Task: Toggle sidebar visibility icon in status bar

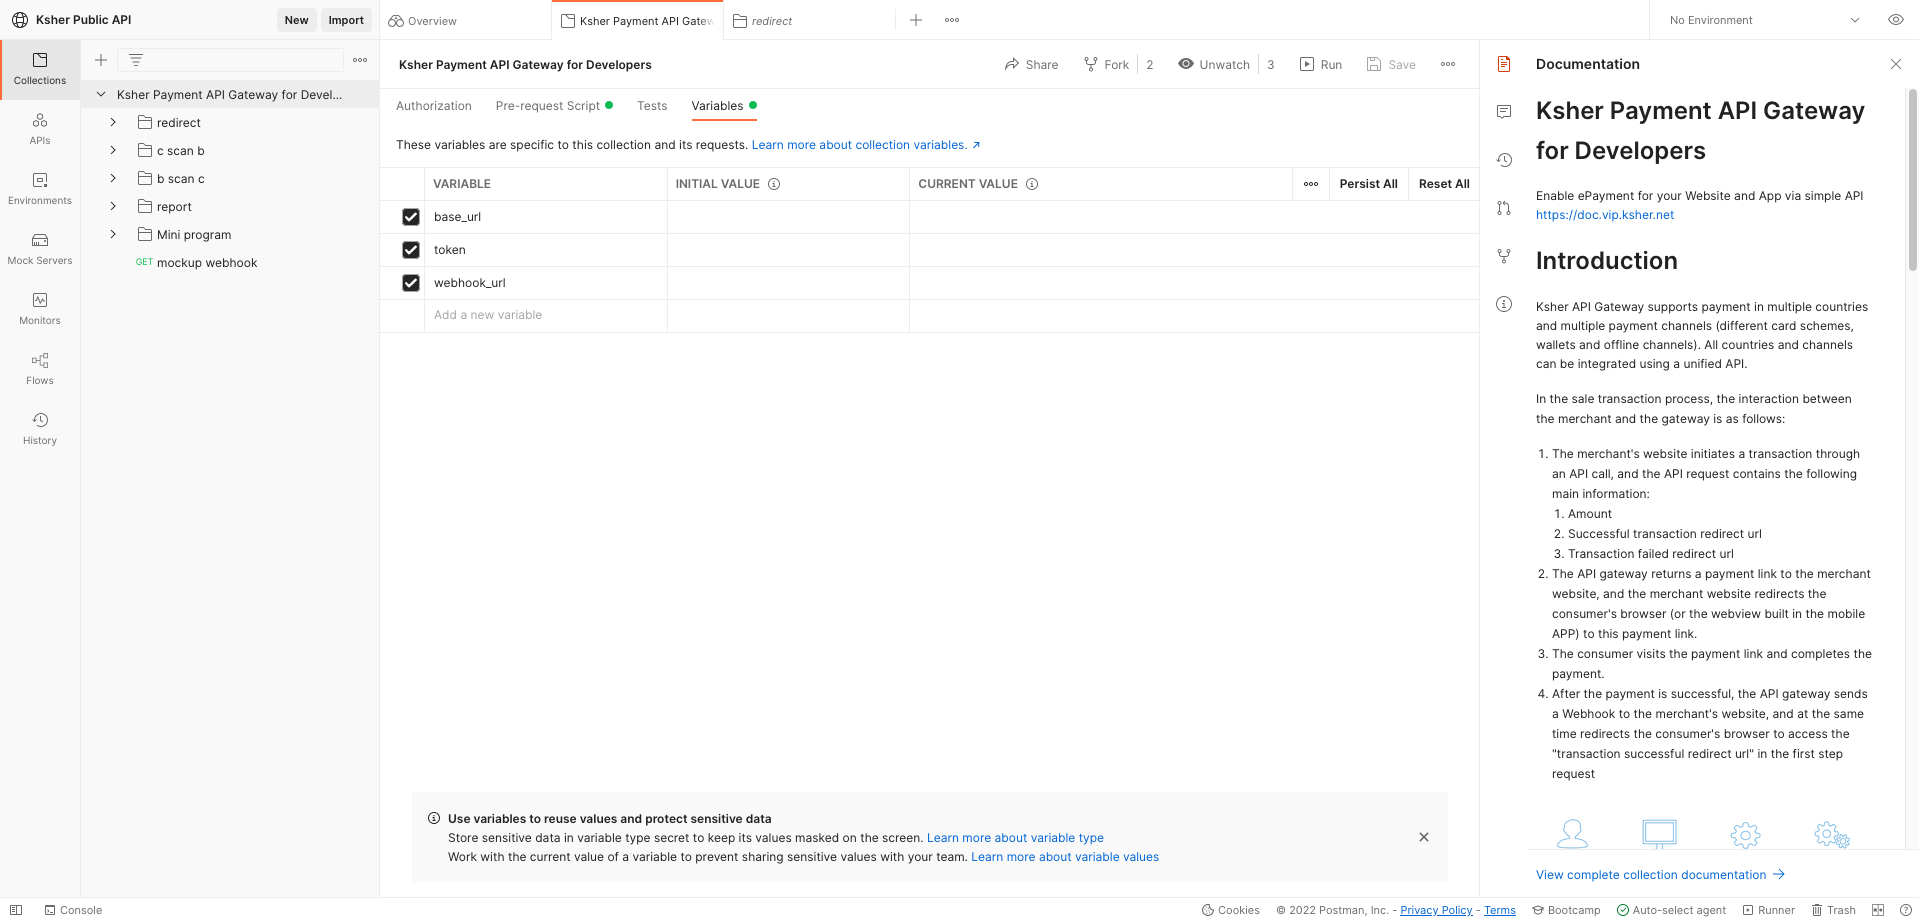Action: click(16, 910)
